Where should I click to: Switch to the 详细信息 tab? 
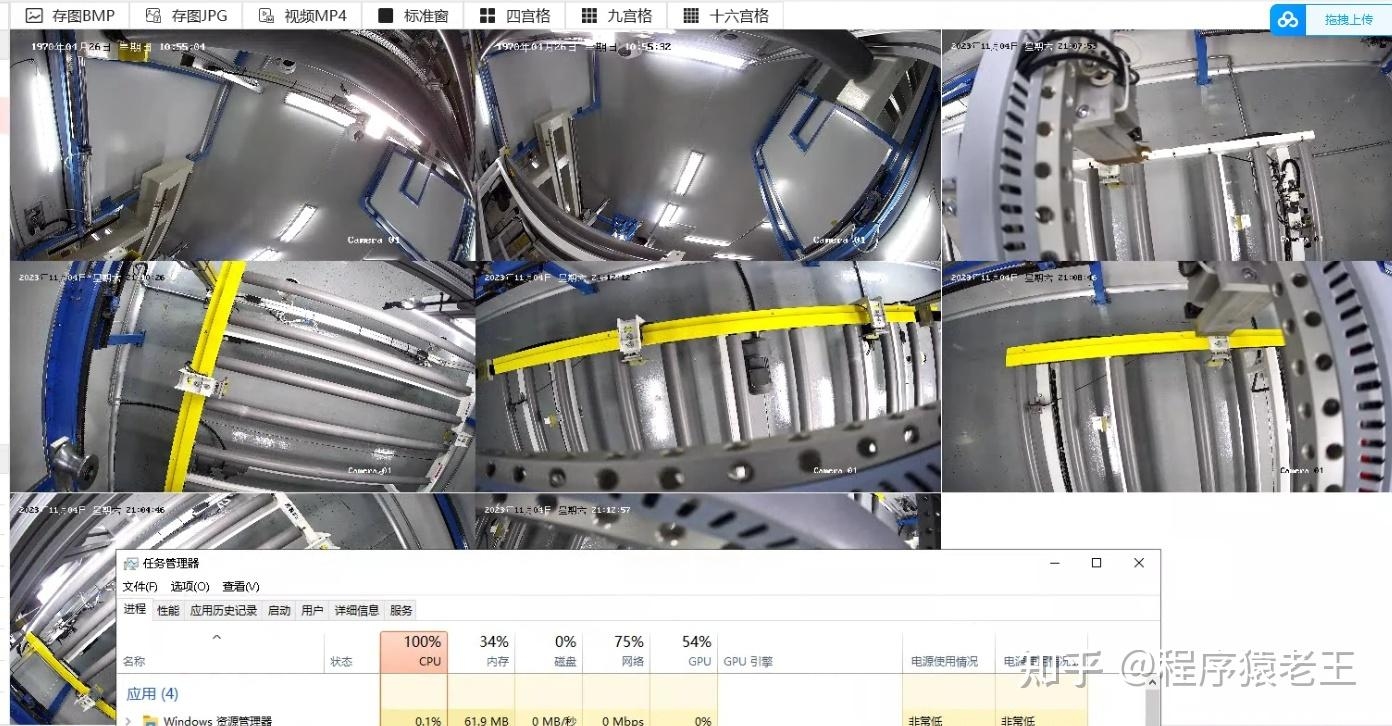356,610
